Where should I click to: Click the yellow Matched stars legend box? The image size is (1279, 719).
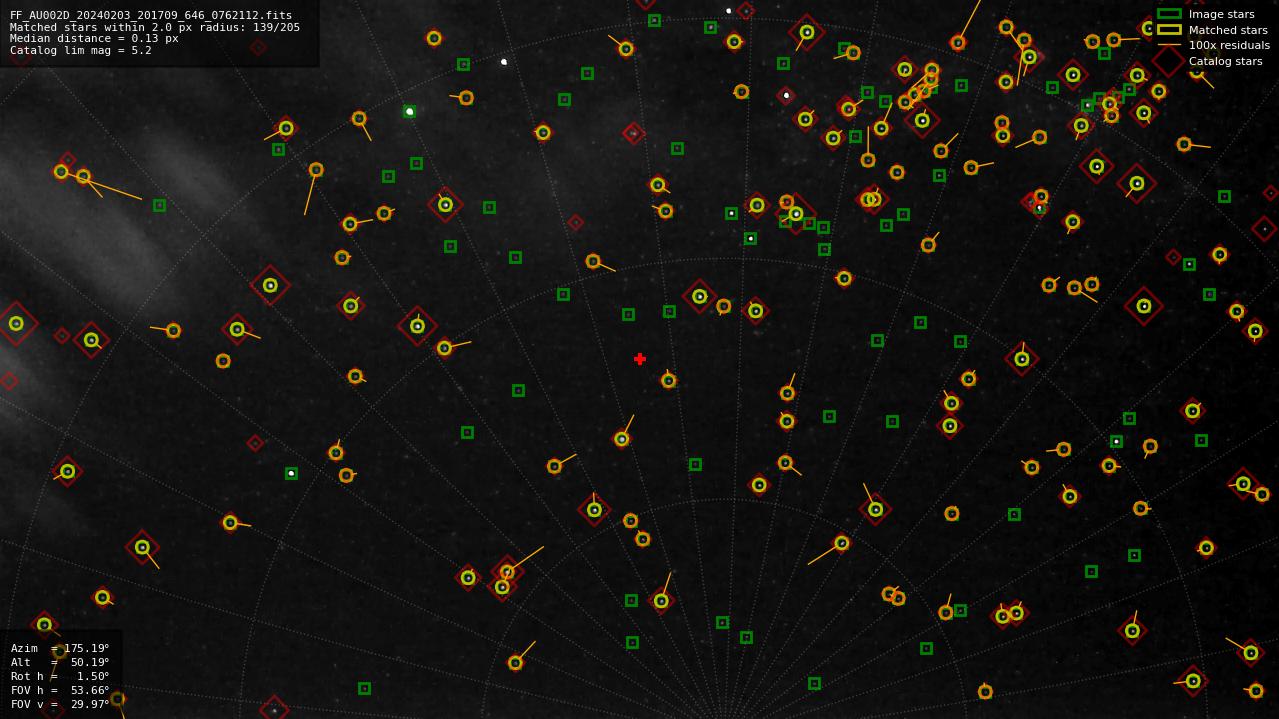point(1169,30)
